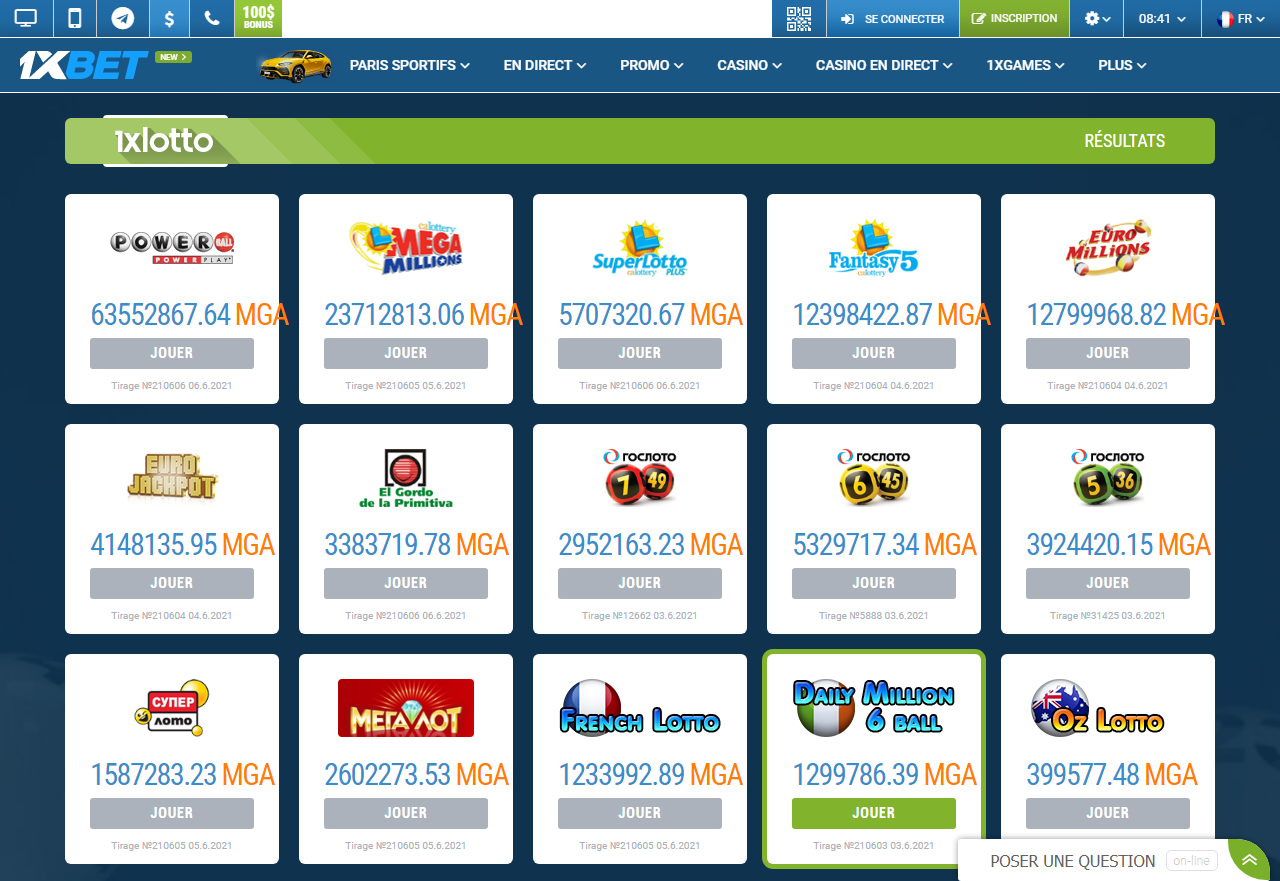Expand the PROMO menu
Image resolution: width=1280 pixels, height=881 pixels.
[x=652, y=65]
